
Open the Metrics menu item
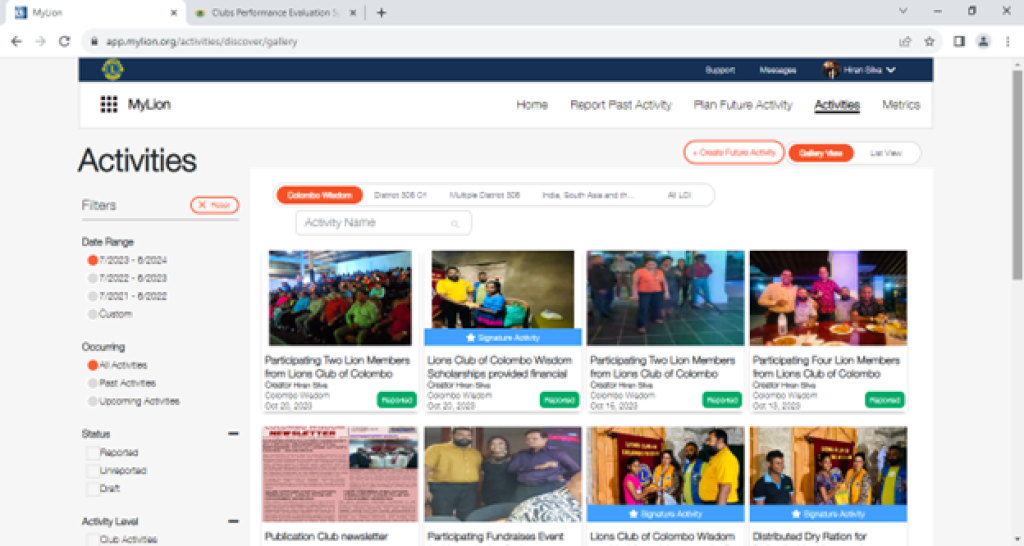[901, 104]
